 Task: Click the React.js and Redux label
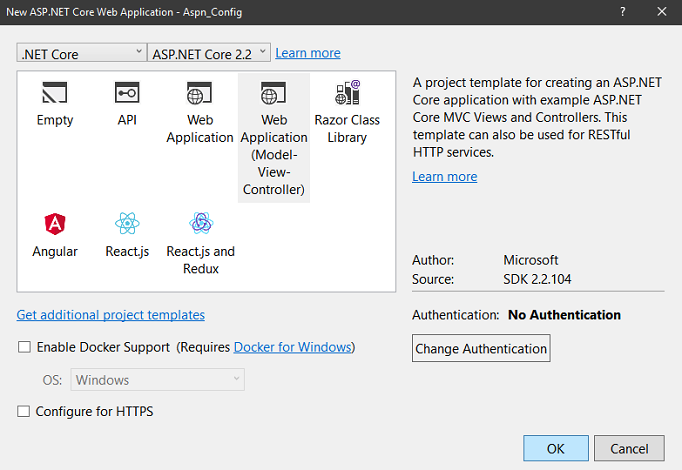tap(201, 260)
